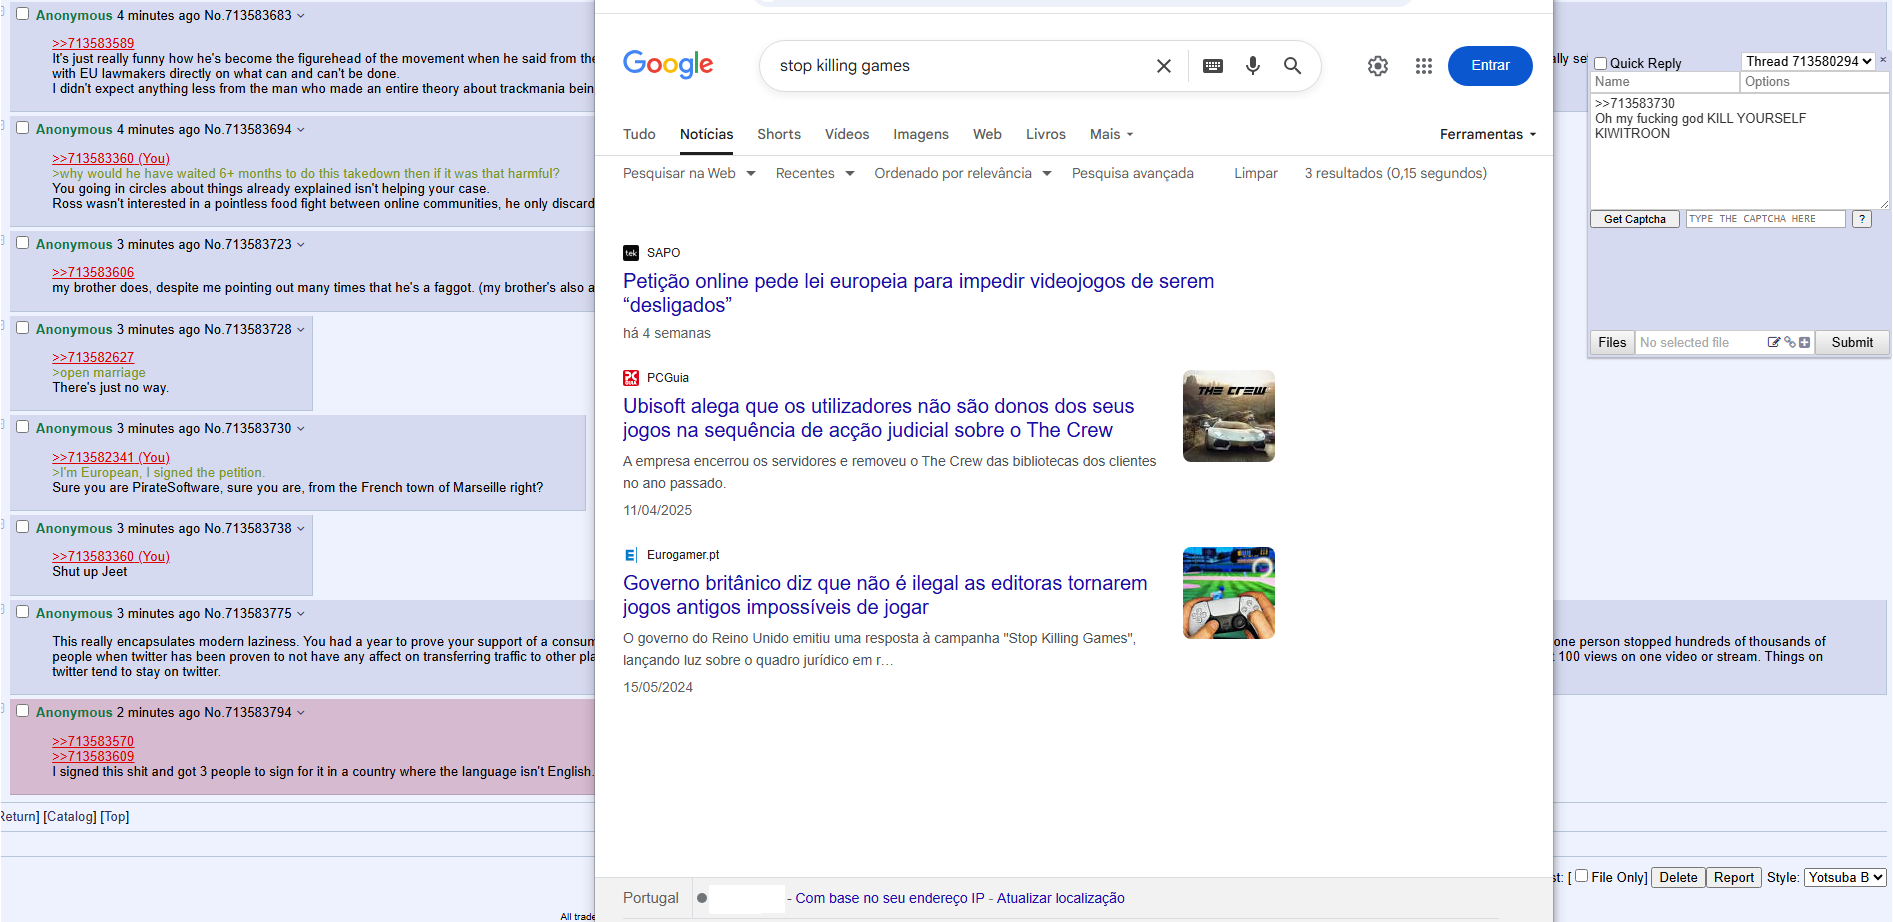Viewport: 1893px width, 922px height.
Task: Click the Google logo
Action: [668, 65]
